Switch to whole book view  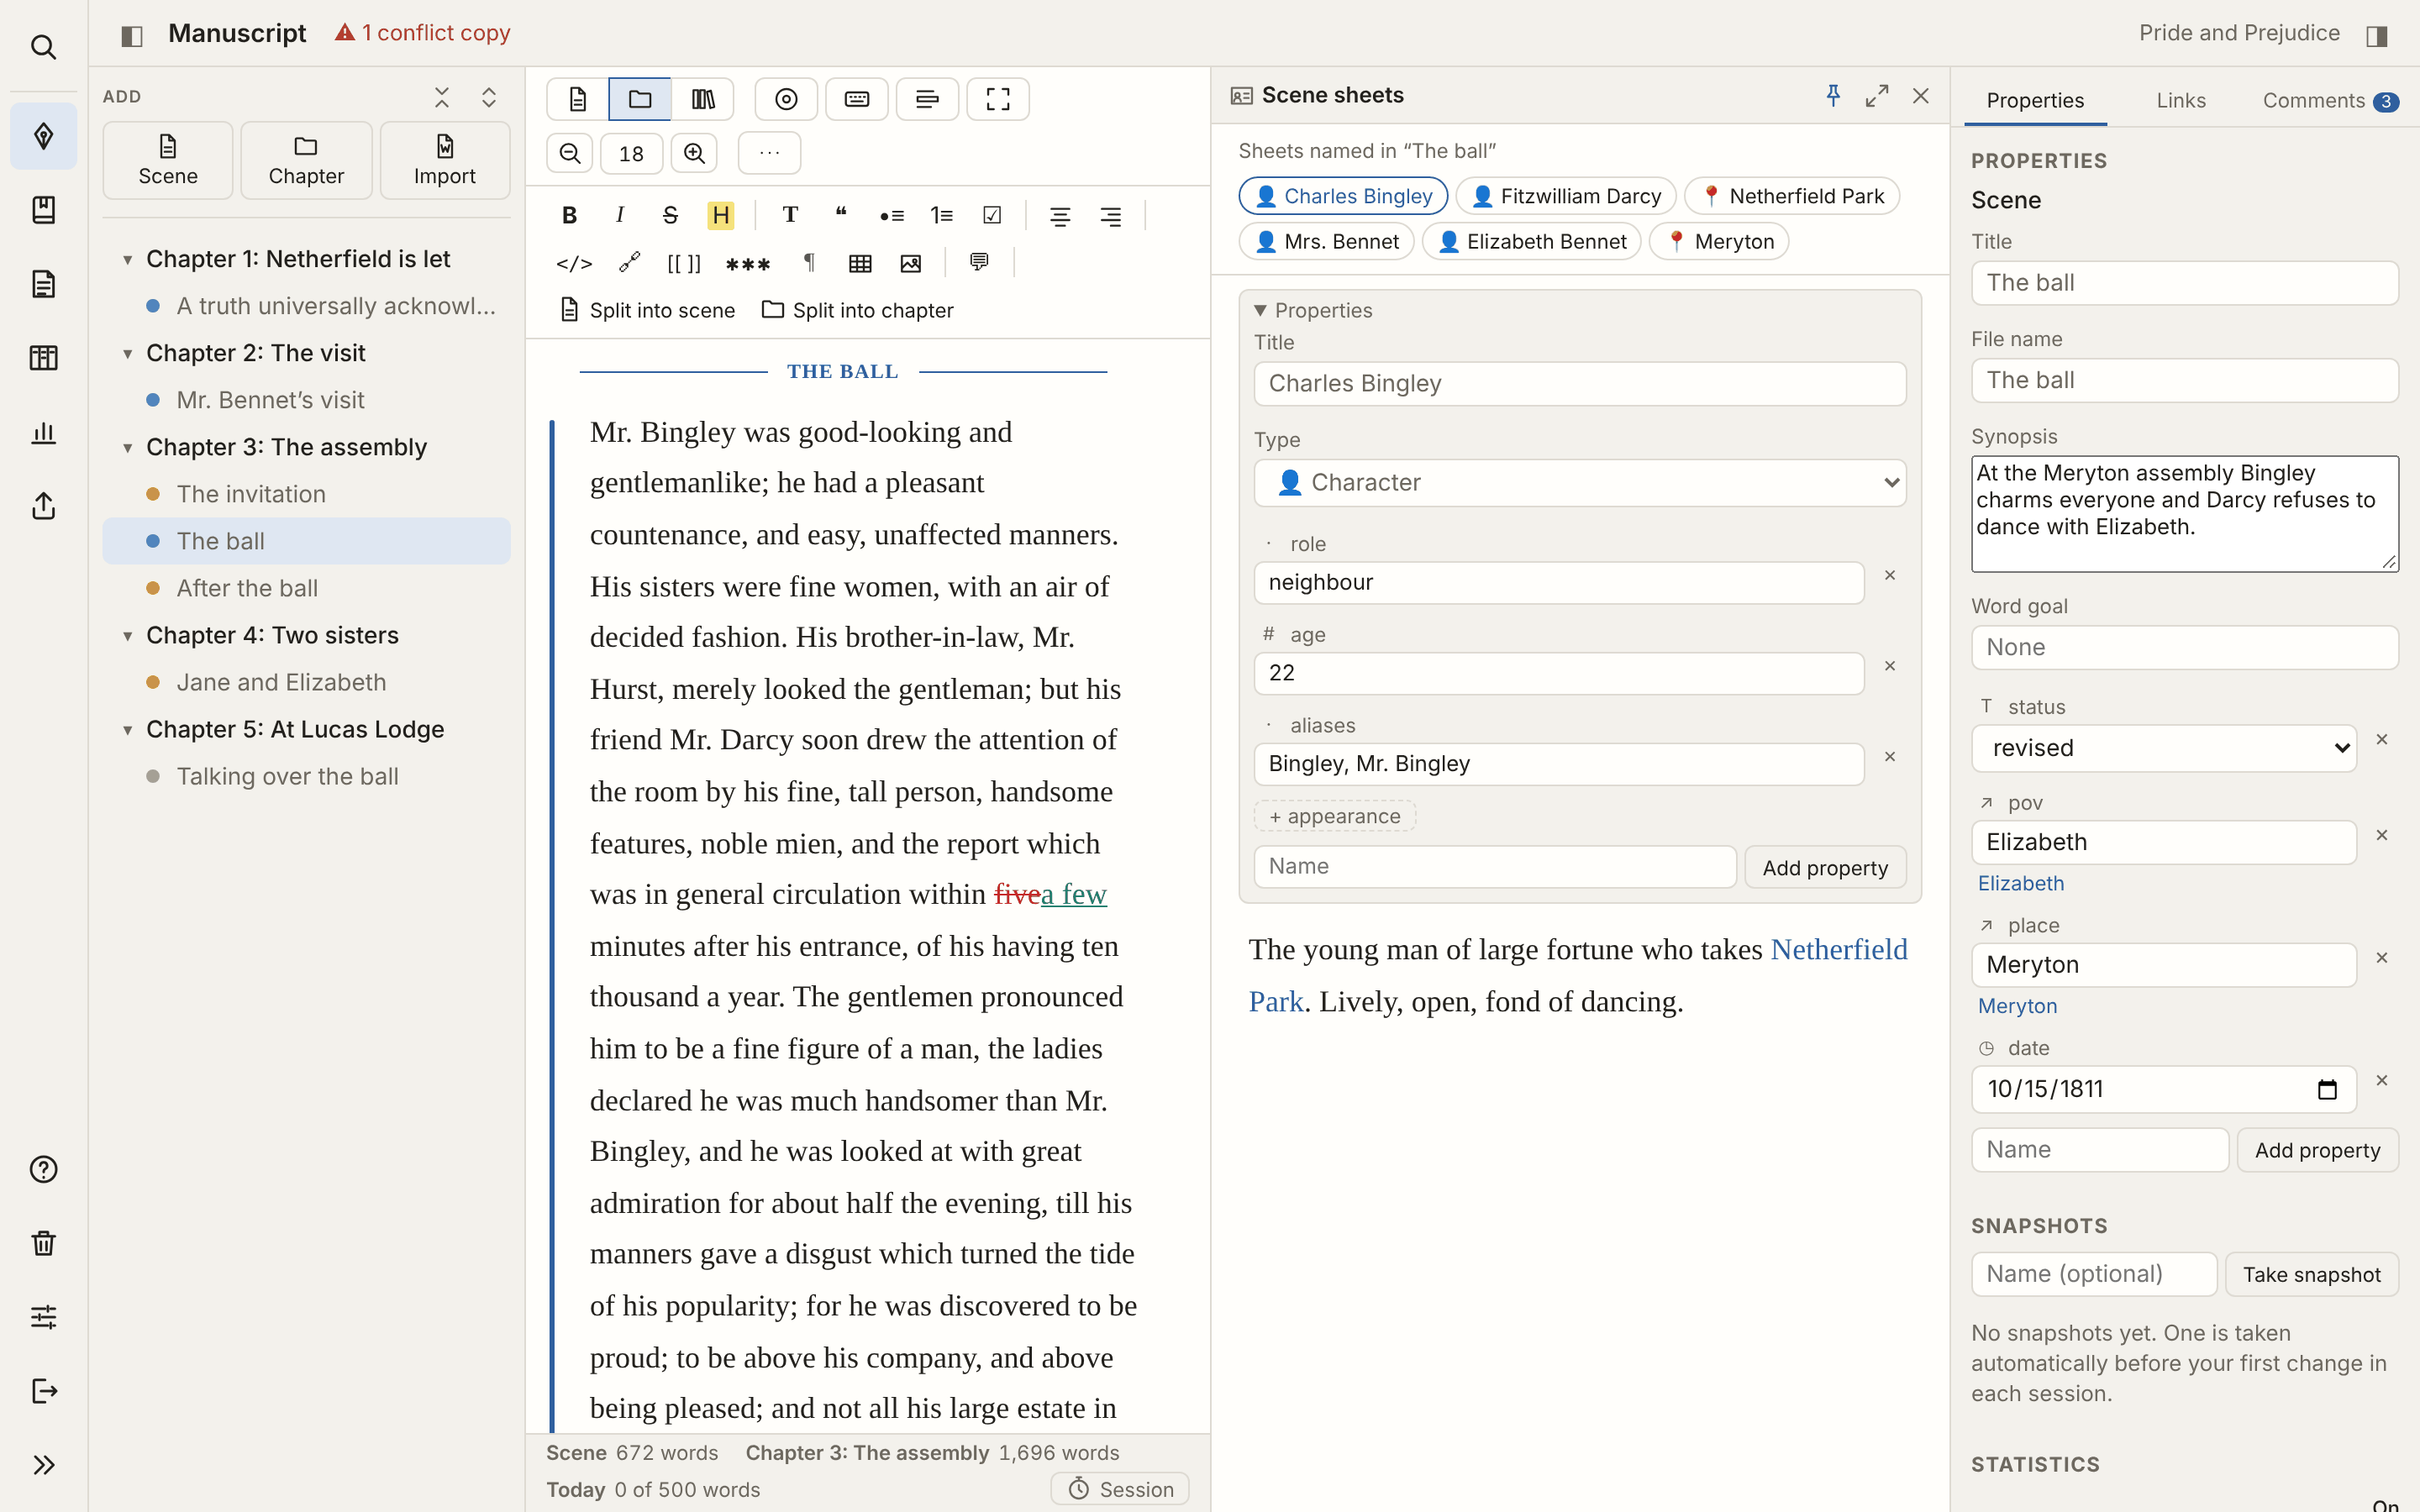coord(703,99)
